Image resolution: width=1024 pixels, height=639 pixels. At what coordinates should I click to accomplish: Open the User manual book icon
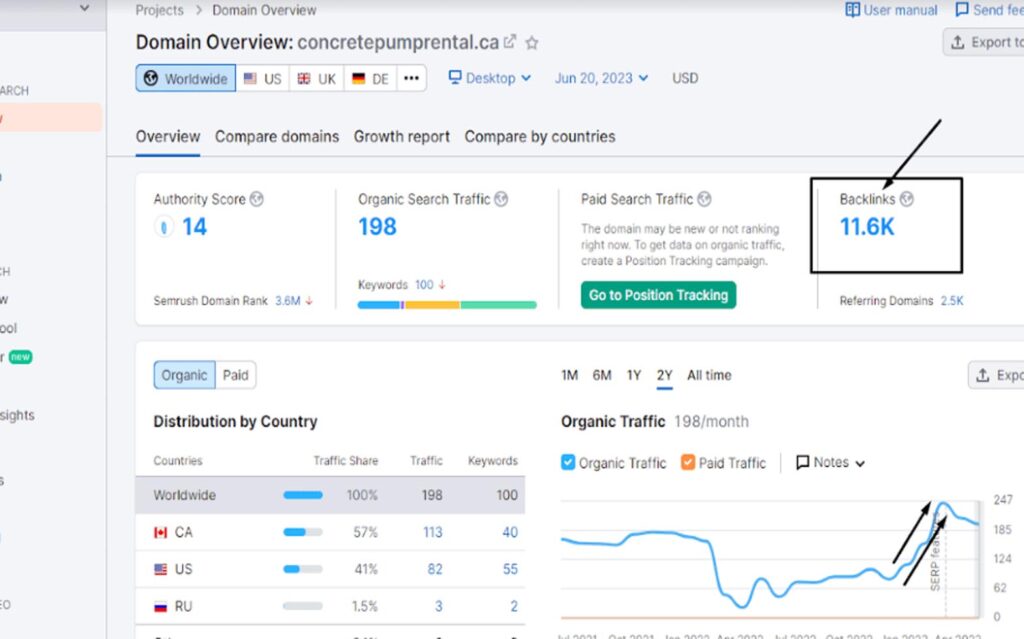(852, 10)
